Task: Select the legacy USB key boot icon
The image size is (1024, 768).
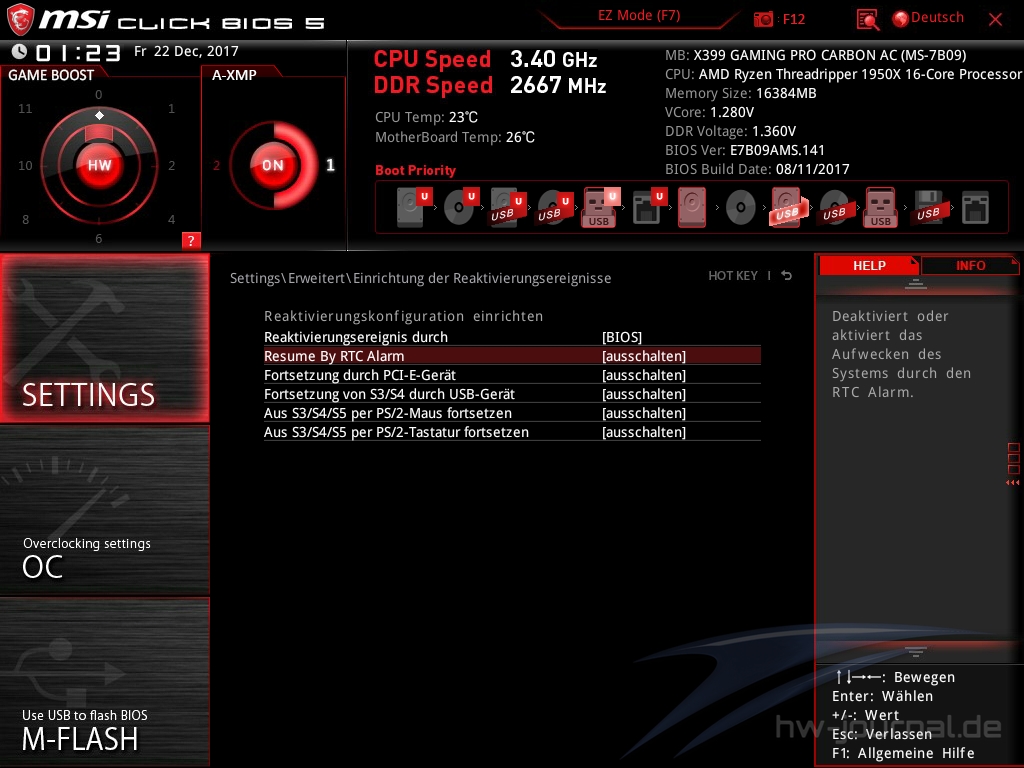Action: click(881, 207)
